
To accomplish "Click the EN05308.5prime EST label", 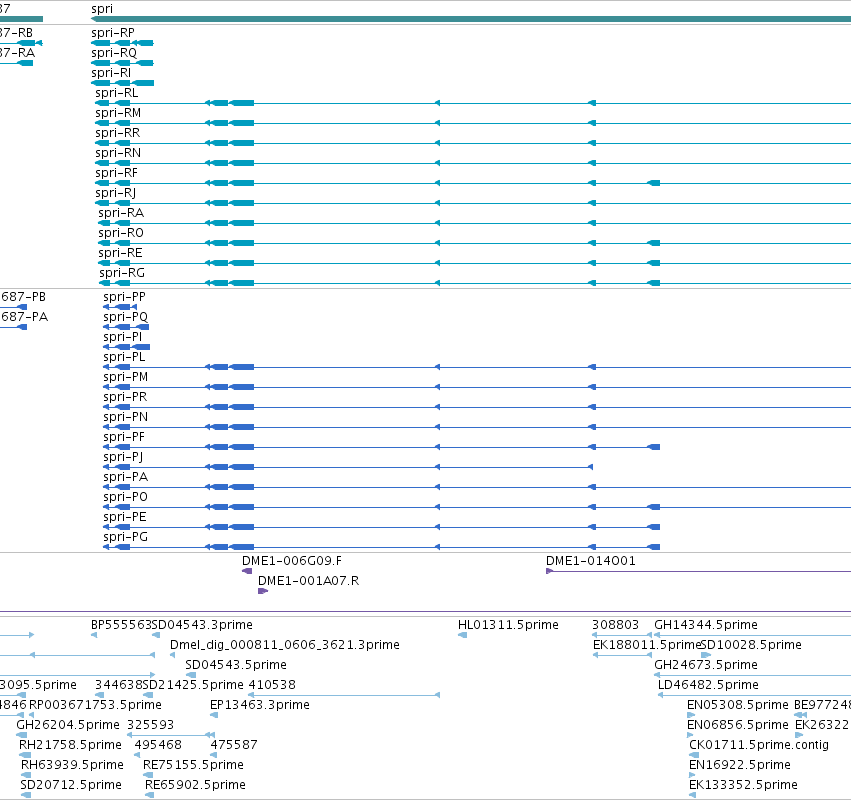I will (x=738, y=705).
